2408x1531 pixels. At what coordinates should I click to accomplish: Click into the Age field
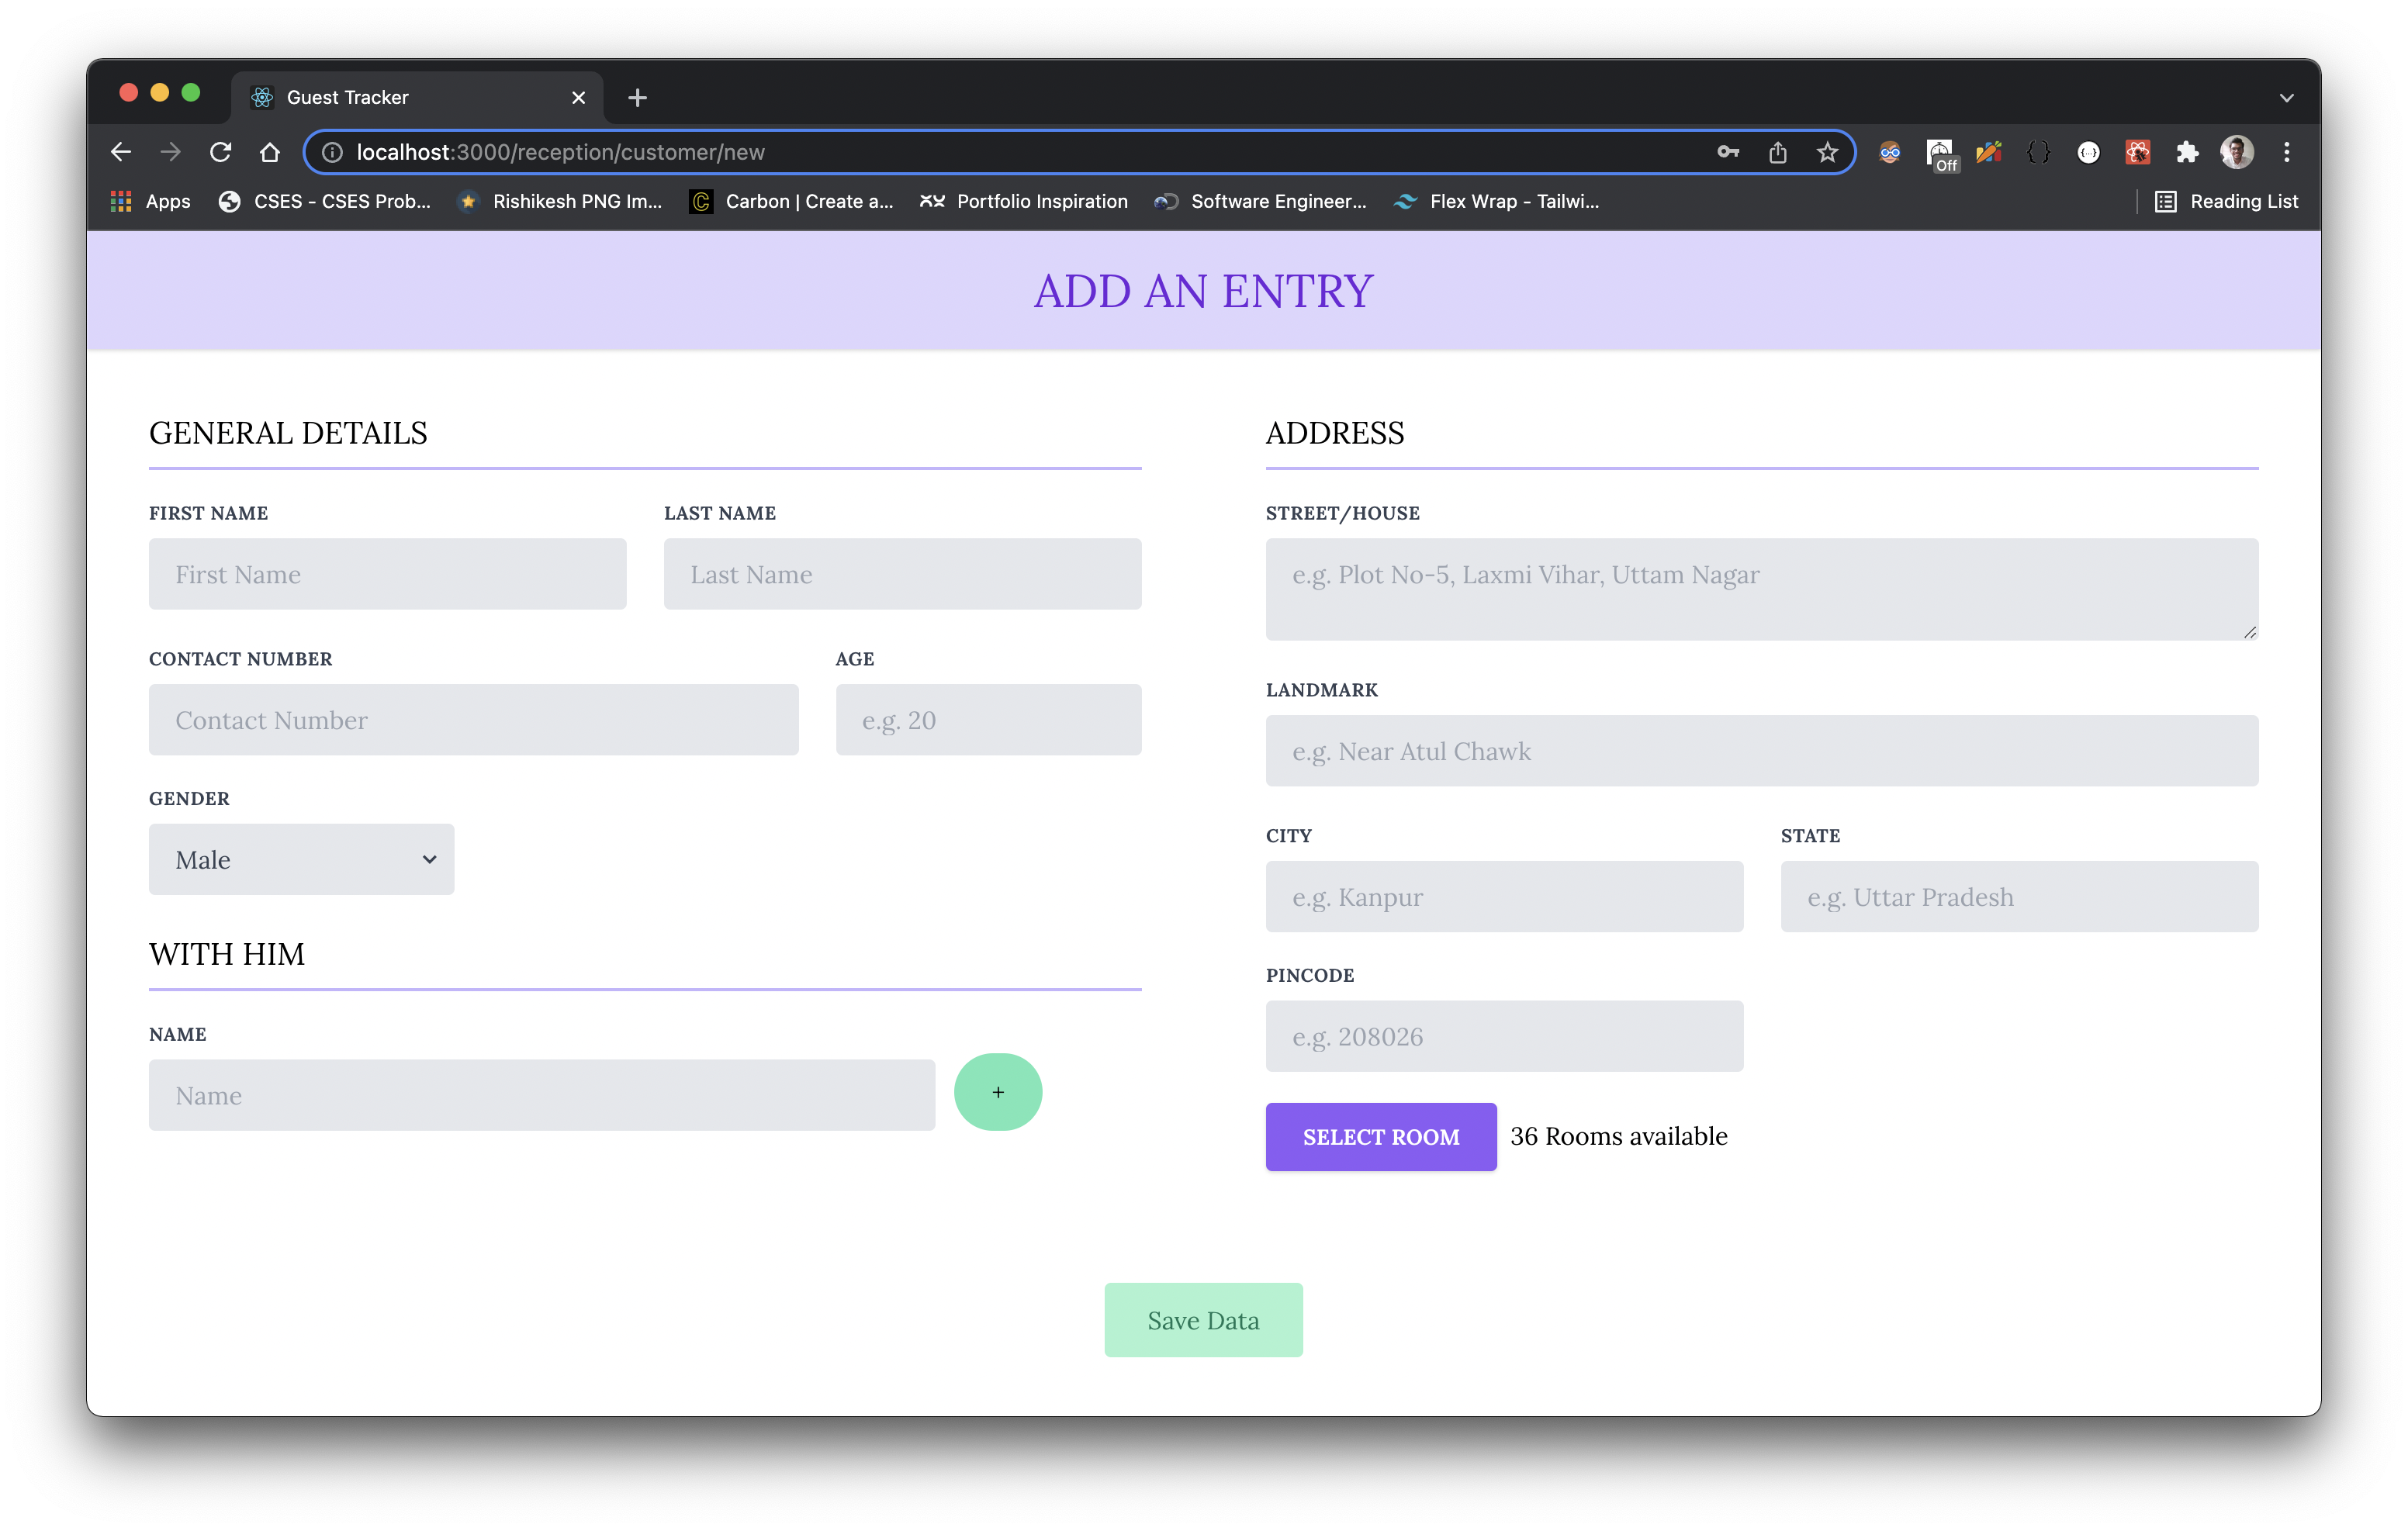point(989,720)
